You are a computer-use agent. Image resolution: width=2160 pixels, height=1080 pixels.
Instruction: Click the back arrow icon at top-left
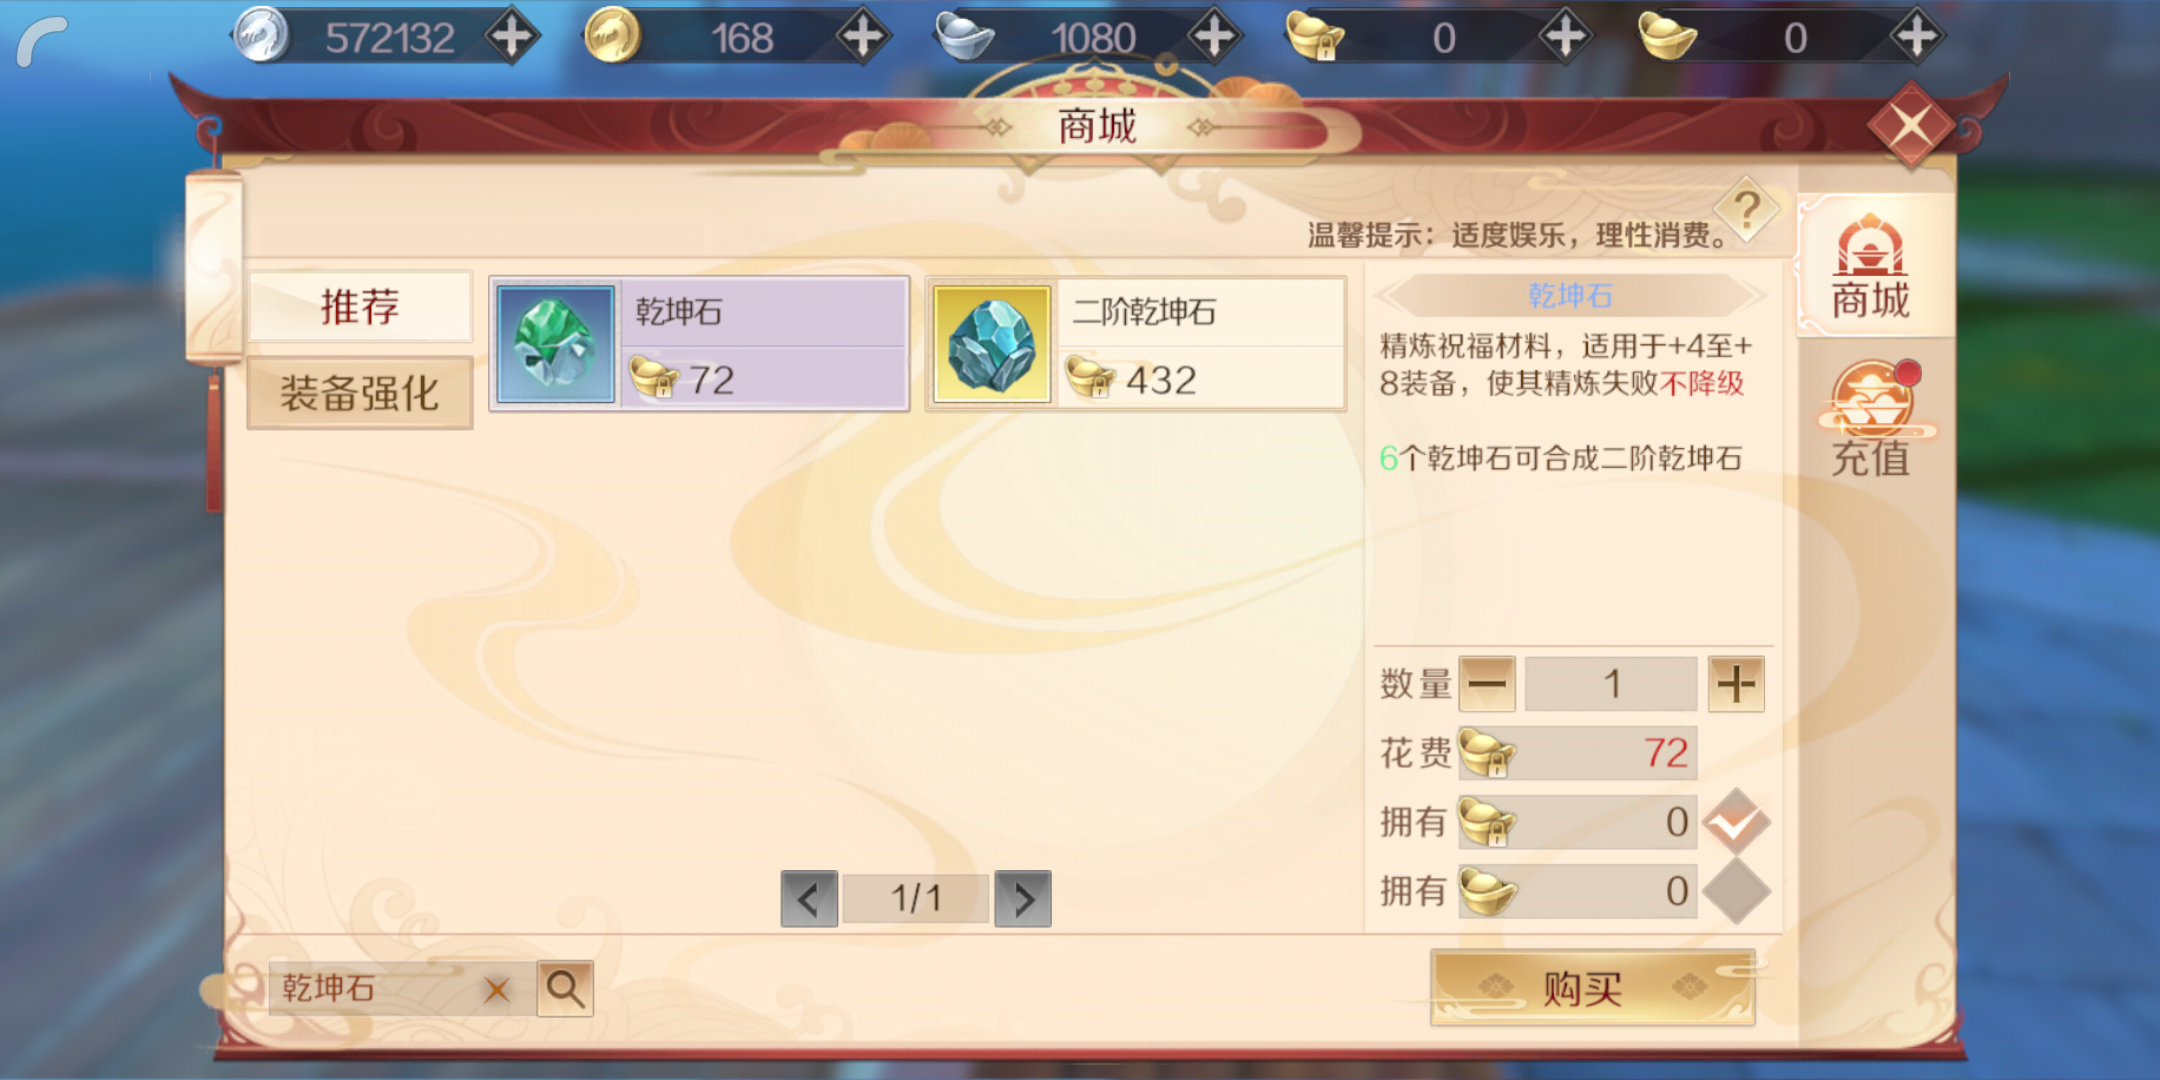click(x=42, y=40)
